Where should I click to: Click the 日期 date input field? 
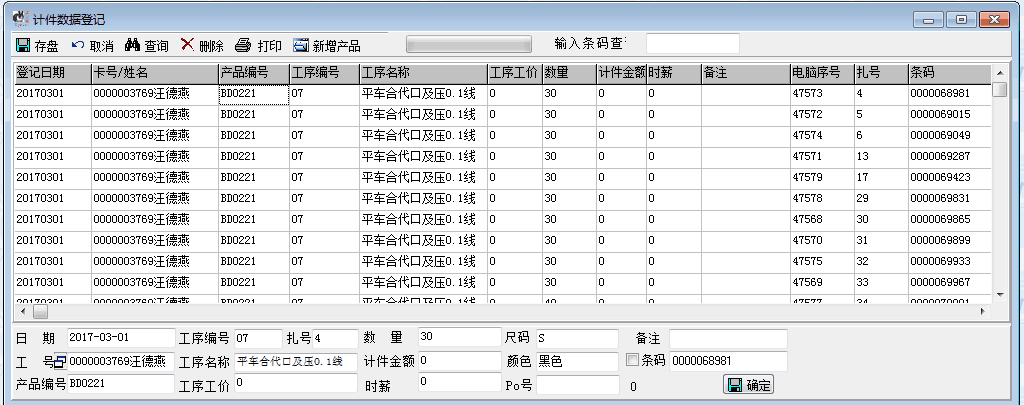(120, 337)
